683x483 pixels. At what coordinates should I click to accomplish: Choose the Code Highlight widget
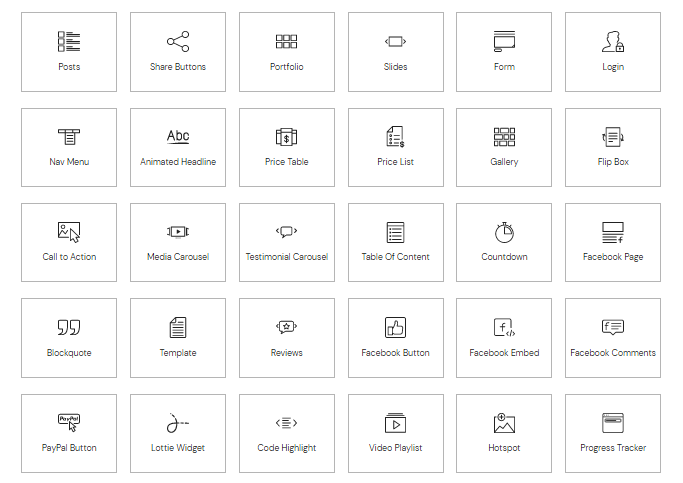(x=287, y=433)
